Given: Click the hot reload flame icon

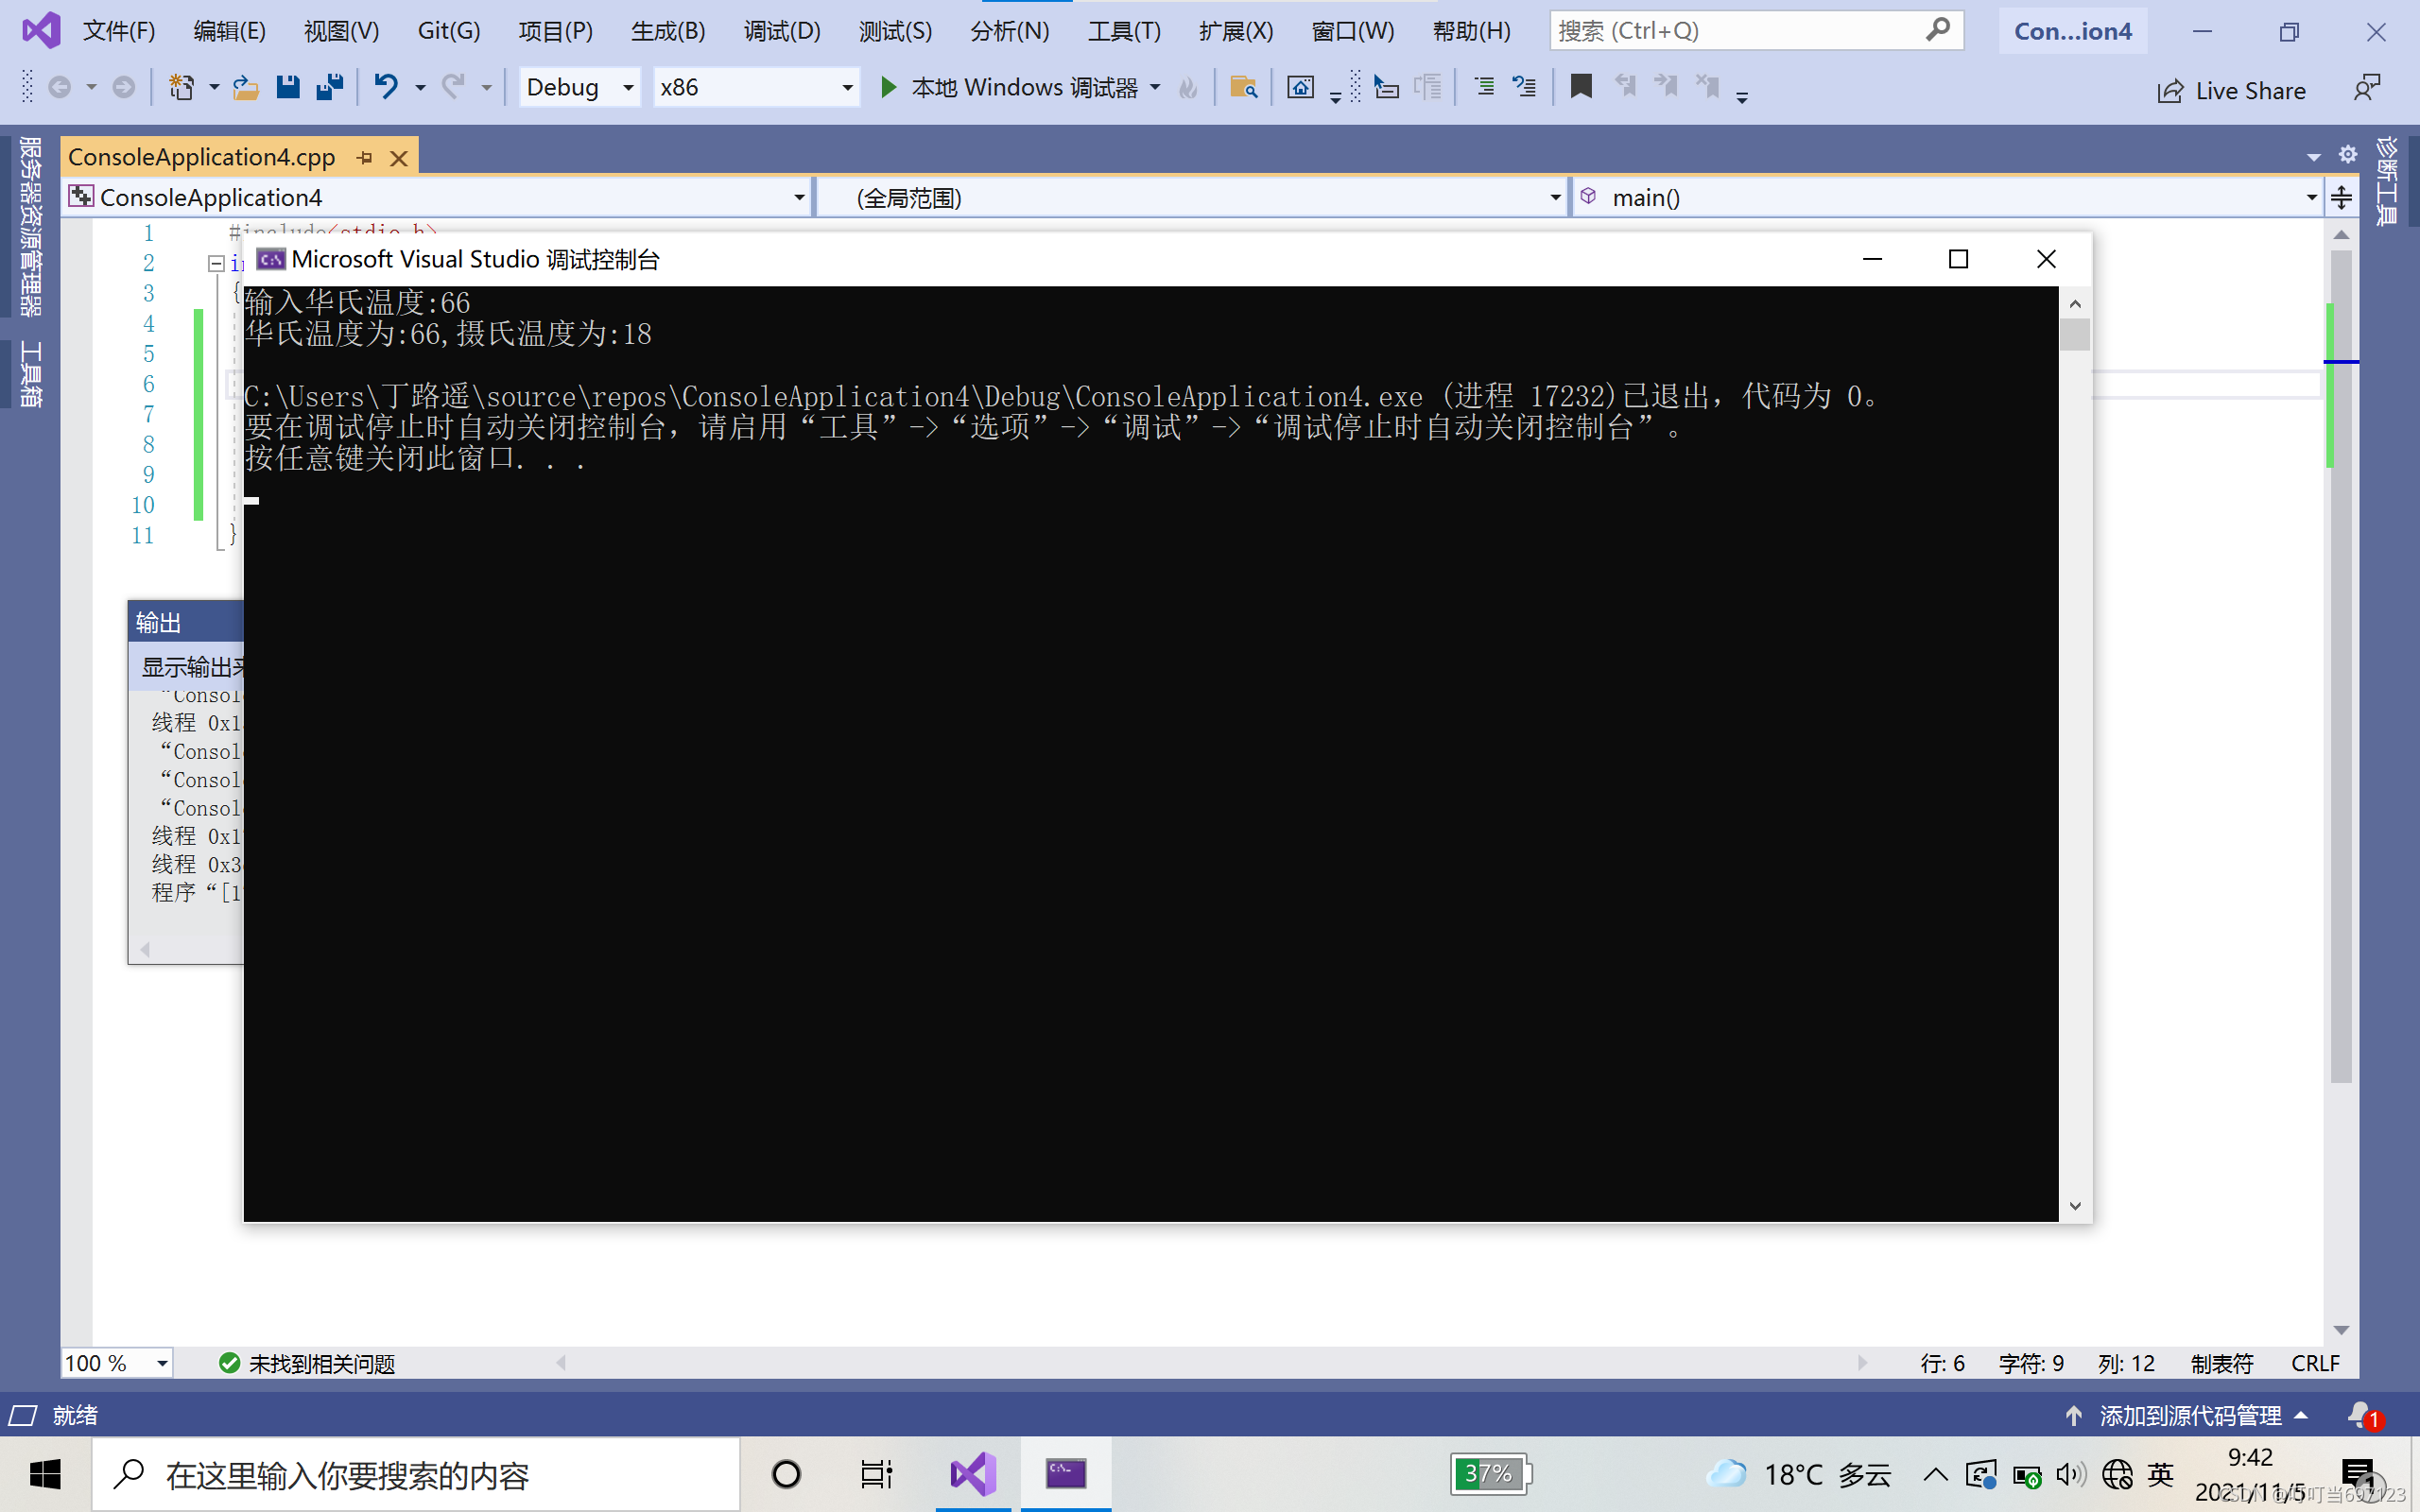Looking at the screenshot, I should pos(1188,88).
